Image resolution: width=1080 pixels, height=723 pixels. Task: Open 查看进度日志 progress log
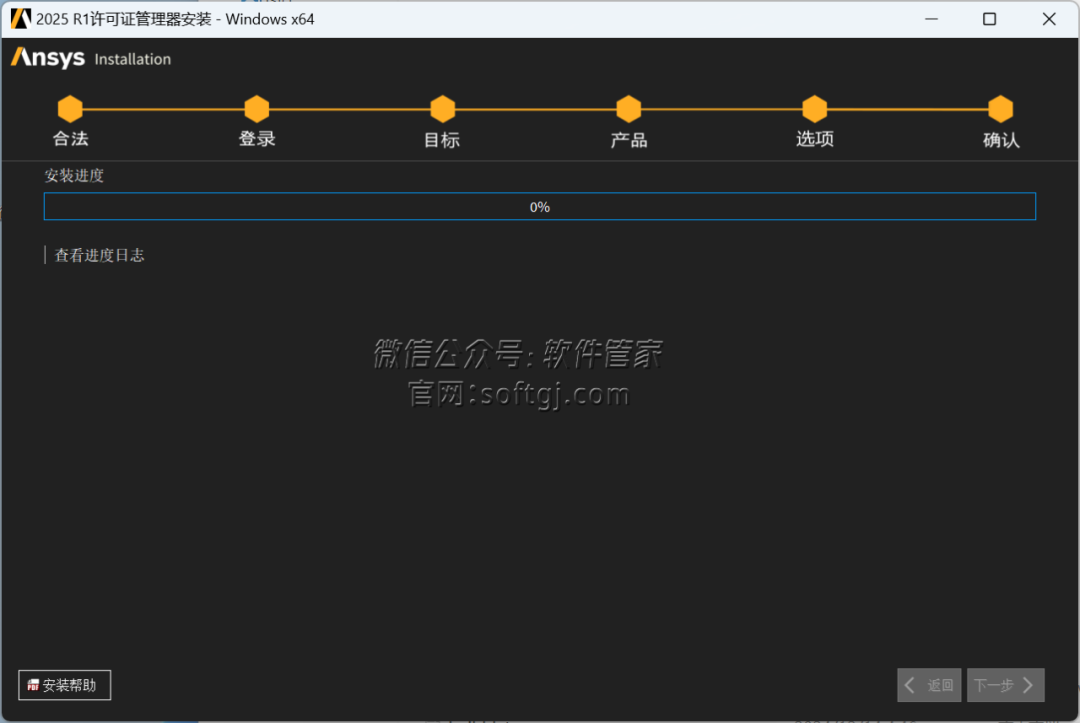99,255
